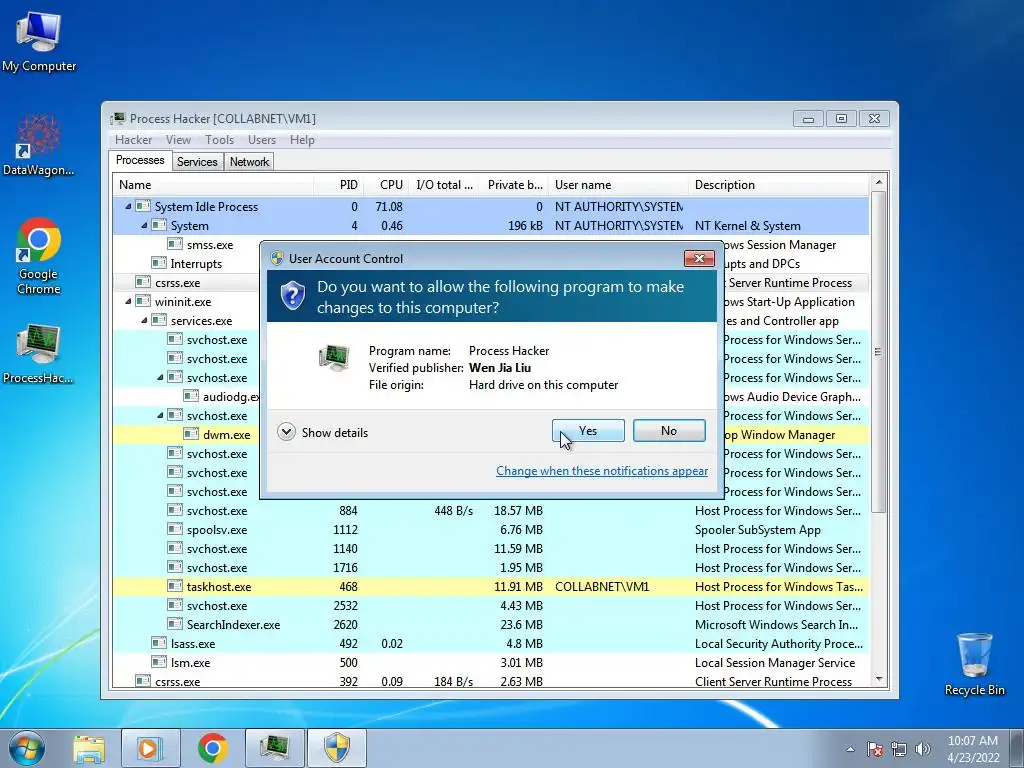This screenshot has height=768, width=1024.
Task: Sort by the Description column header
Action: (779, 185)
